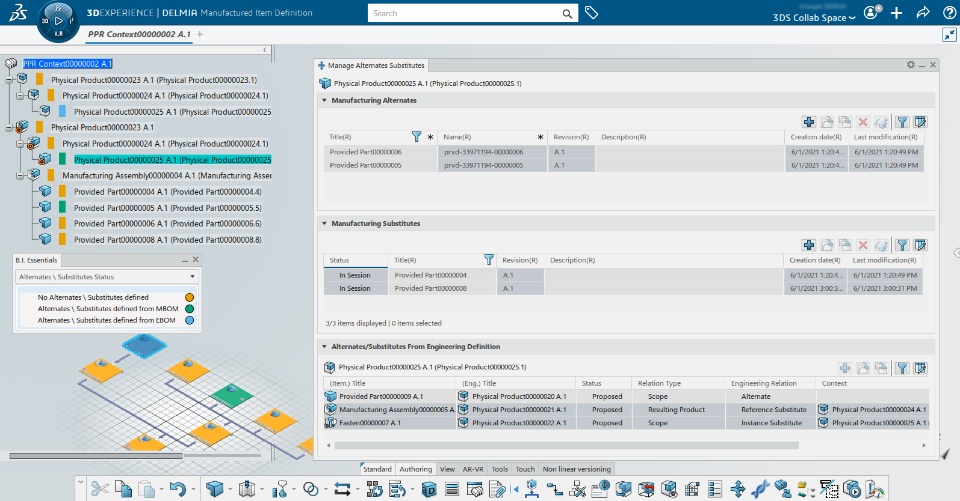The height and width of the screenshot is (501, 960).
Task: Click the blue move cross-arrows icon in action bar
Action: point(738,489)
